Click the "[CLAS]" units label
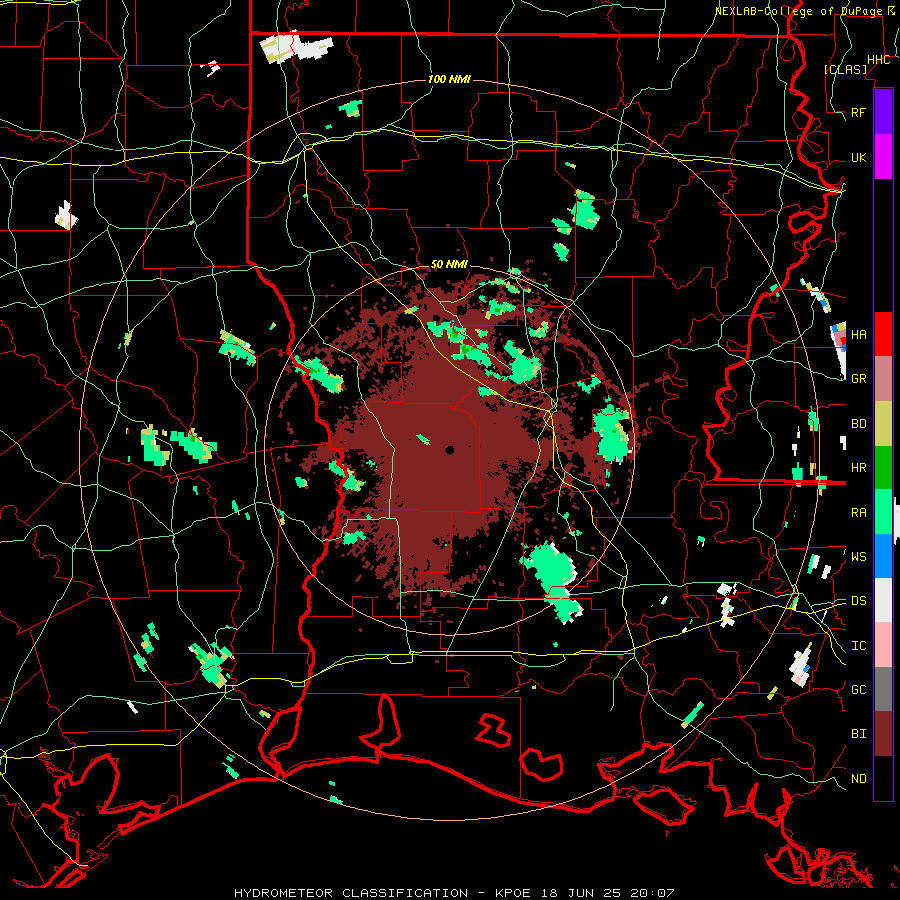The width and height of the screenshot is (900, 900). coord(845,70)
